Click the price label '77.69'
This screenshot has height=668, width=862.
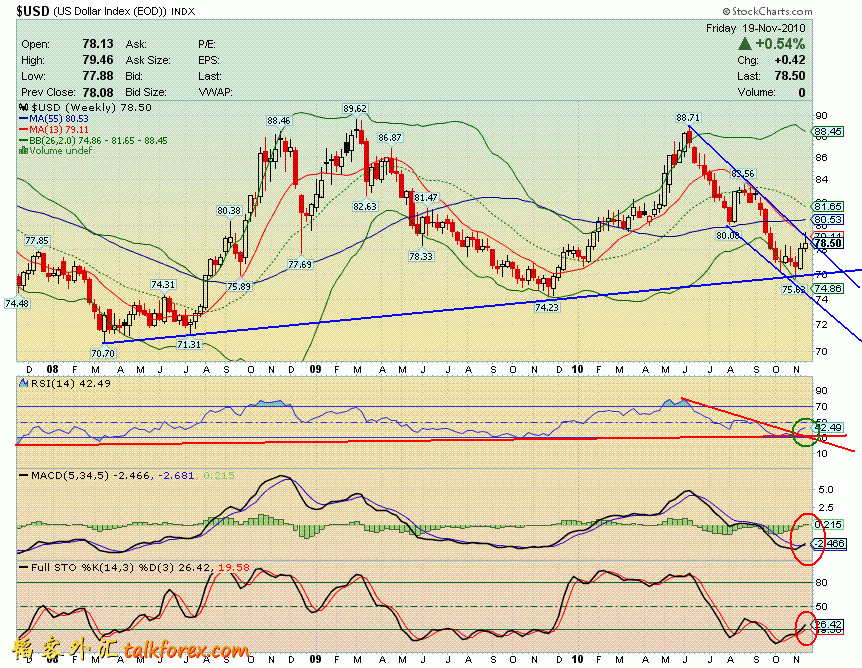(x=300, y=264)
